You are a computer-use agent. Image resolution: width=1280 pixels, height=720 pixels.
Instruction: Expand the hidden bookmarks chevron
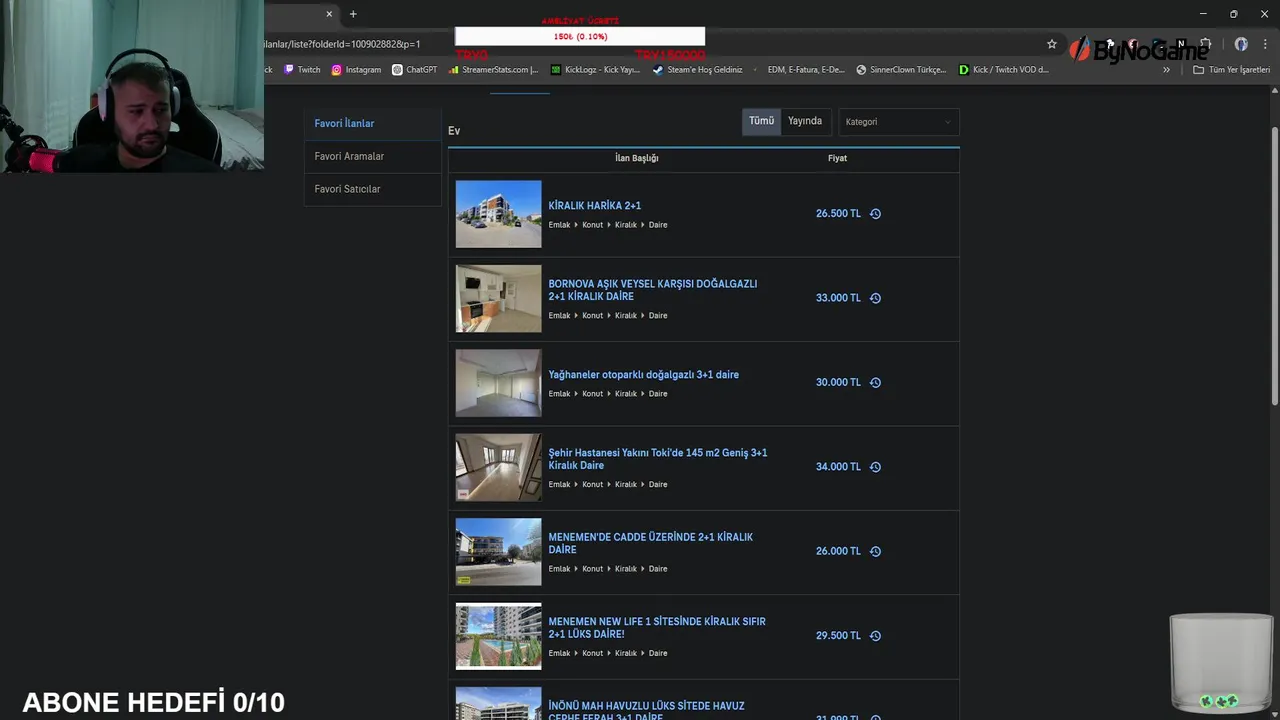(1166, 70)
